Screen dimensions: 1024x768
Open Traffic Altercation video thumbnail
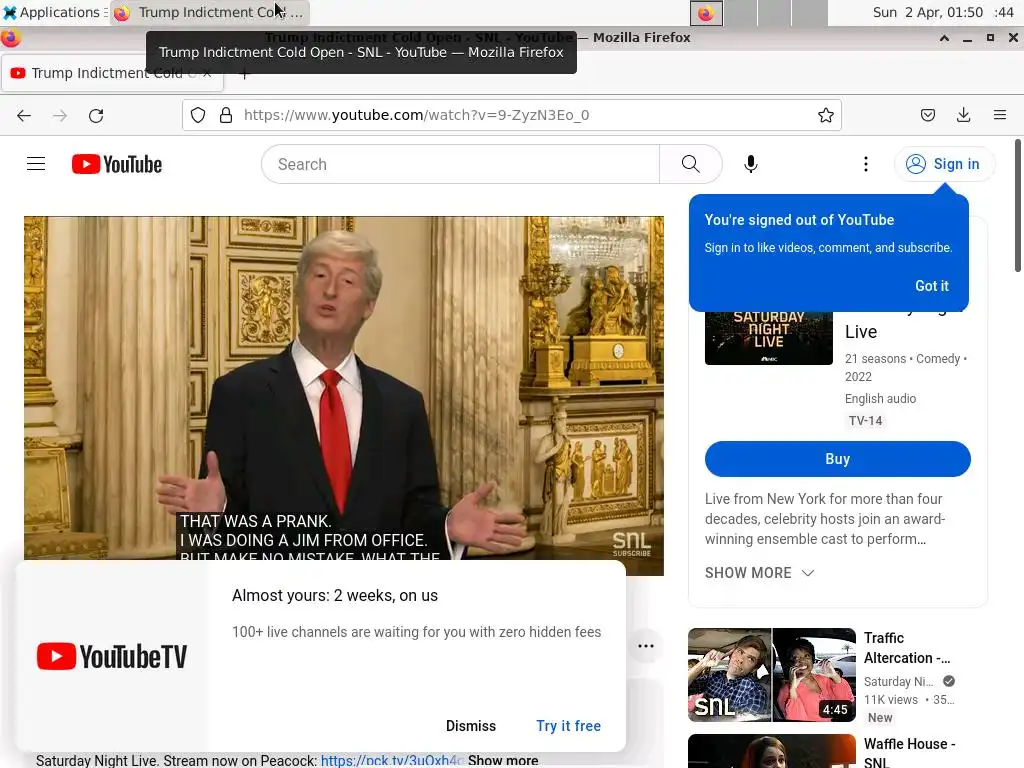[771, 675]
